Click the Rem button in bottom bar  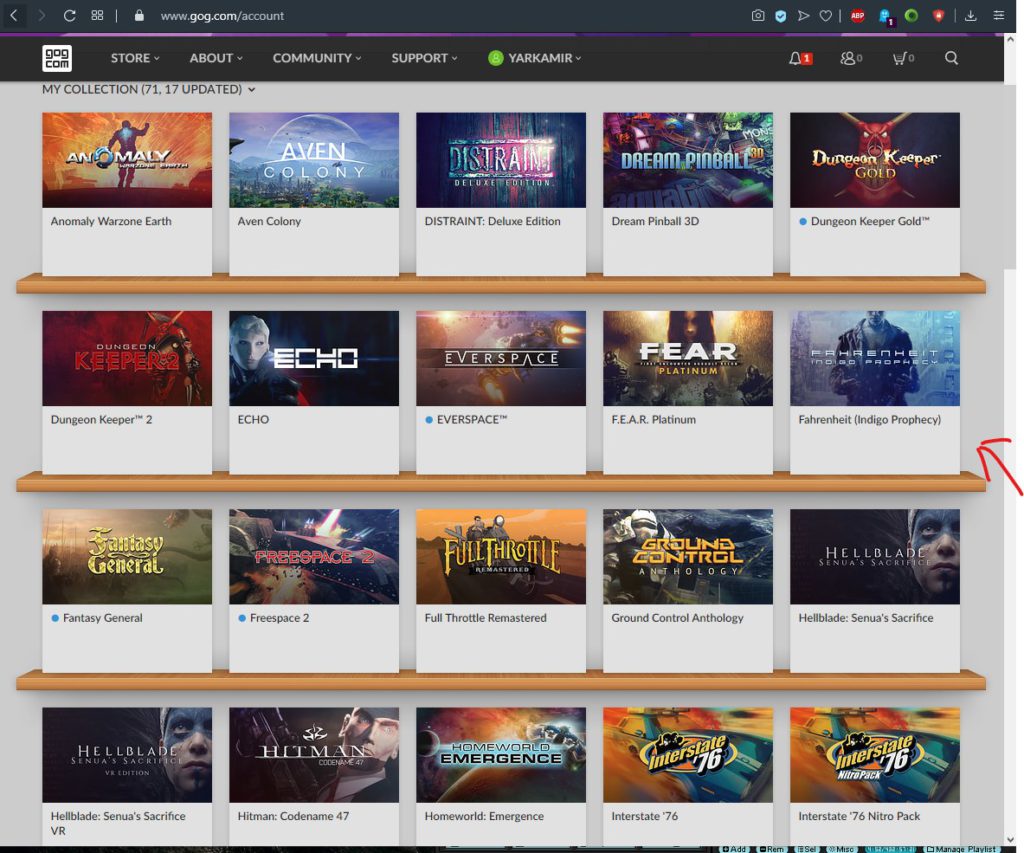click(x=771, y=848)
